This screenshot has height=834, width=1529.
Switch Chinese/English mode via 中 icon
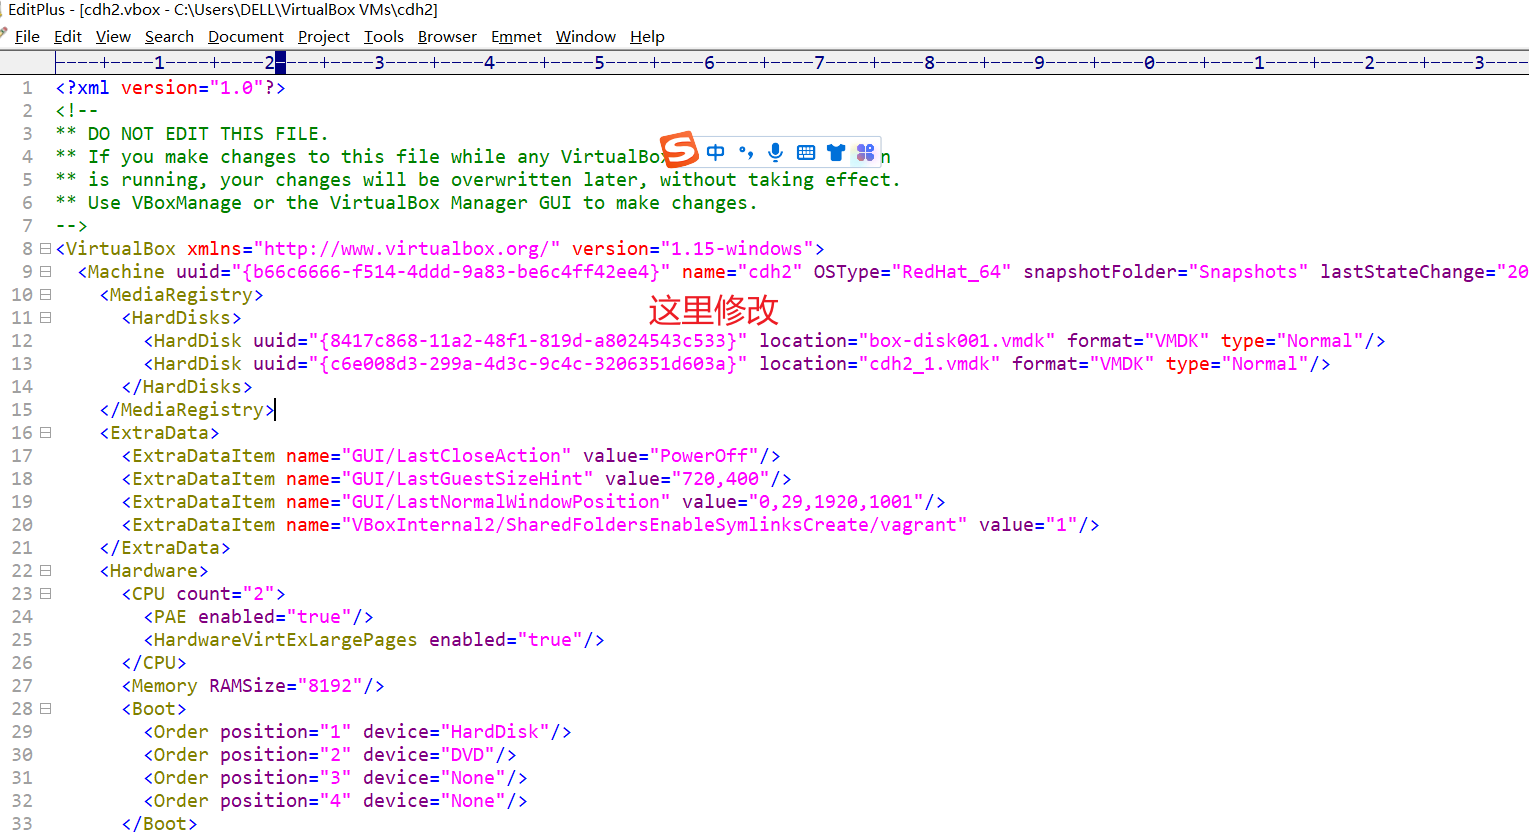(715, 153)
